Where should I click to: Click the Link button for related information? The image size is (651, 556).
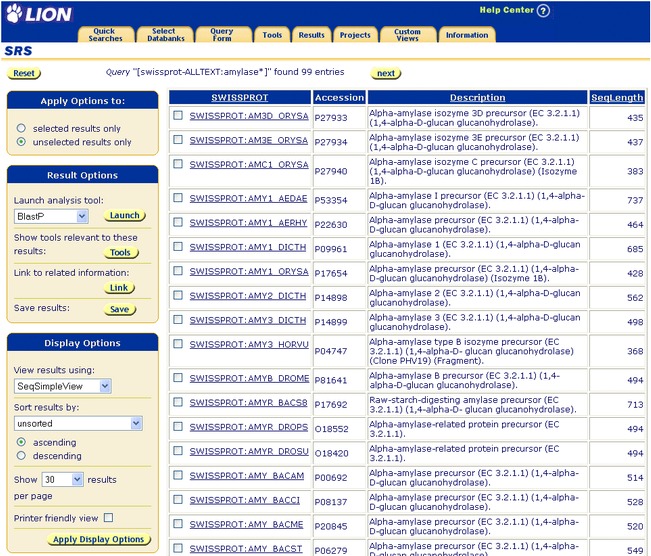(x=119, y=288)
